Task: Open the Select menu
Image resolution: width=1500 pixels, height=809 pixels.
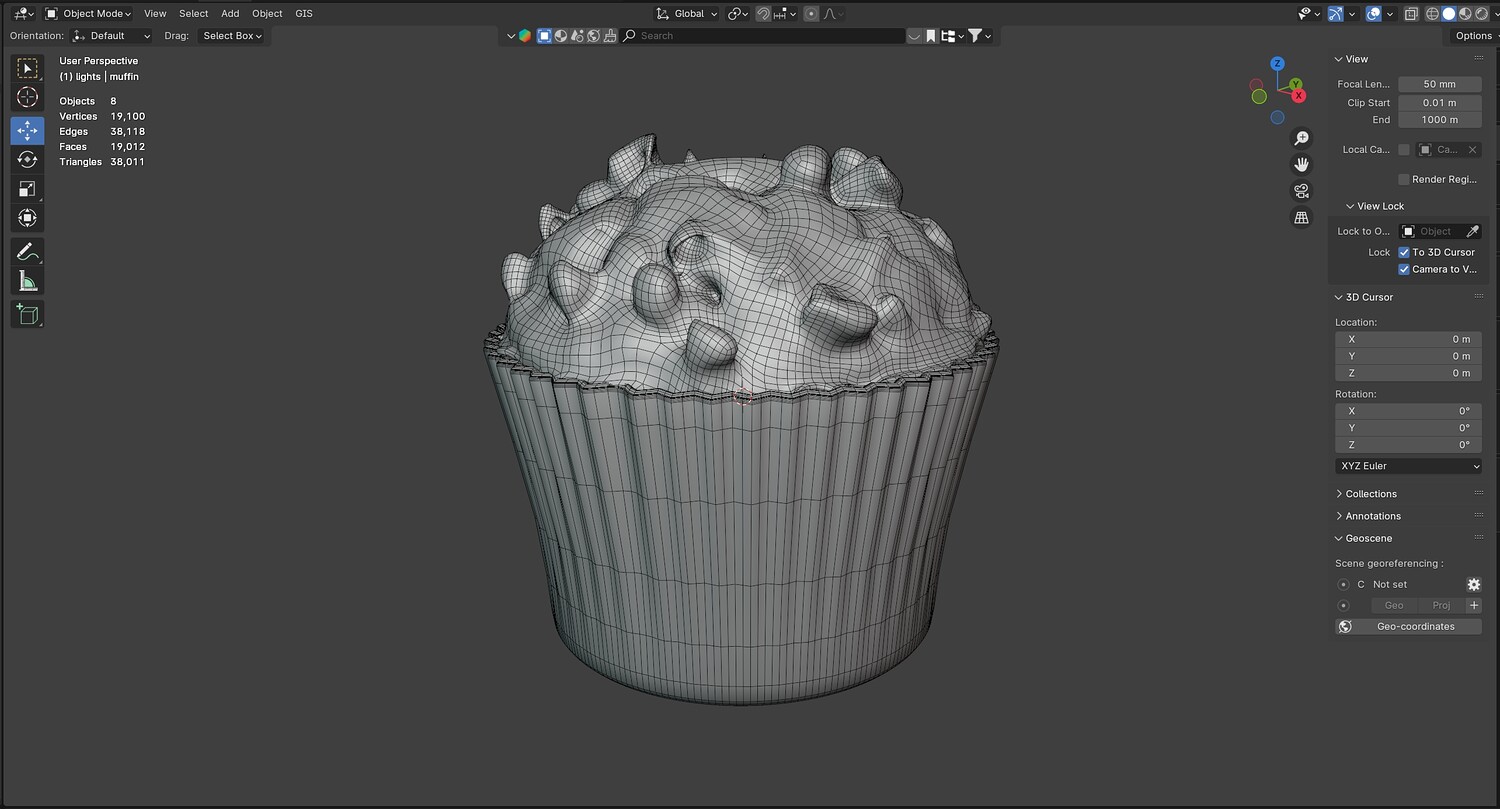Action: click(x=194, y=14)
